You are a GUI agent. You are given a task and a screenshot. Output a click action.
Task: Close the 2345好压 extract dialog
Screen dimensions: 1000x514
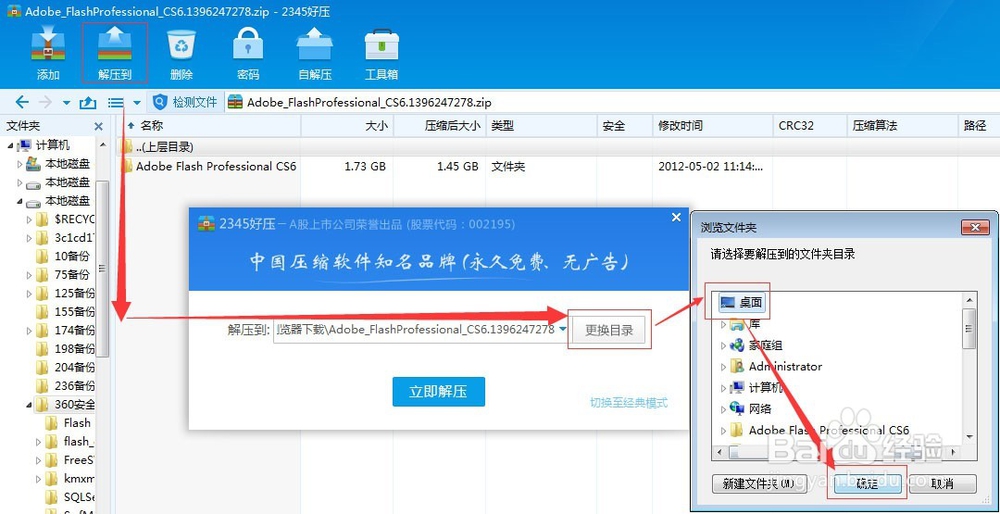(x=677, y=217)
